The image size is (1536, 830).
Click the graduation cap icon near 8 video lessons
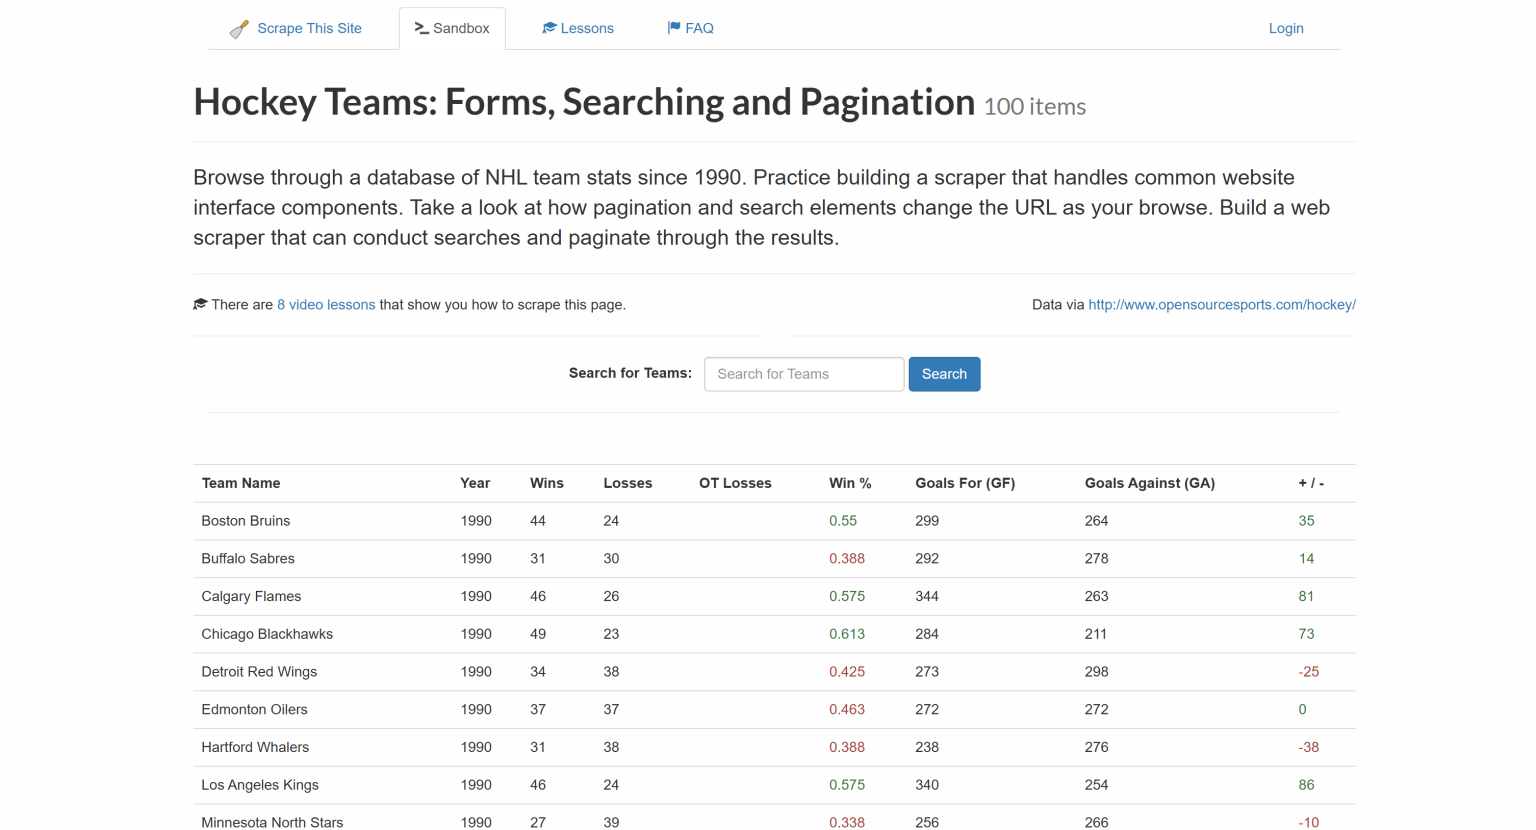pos(200,302)
